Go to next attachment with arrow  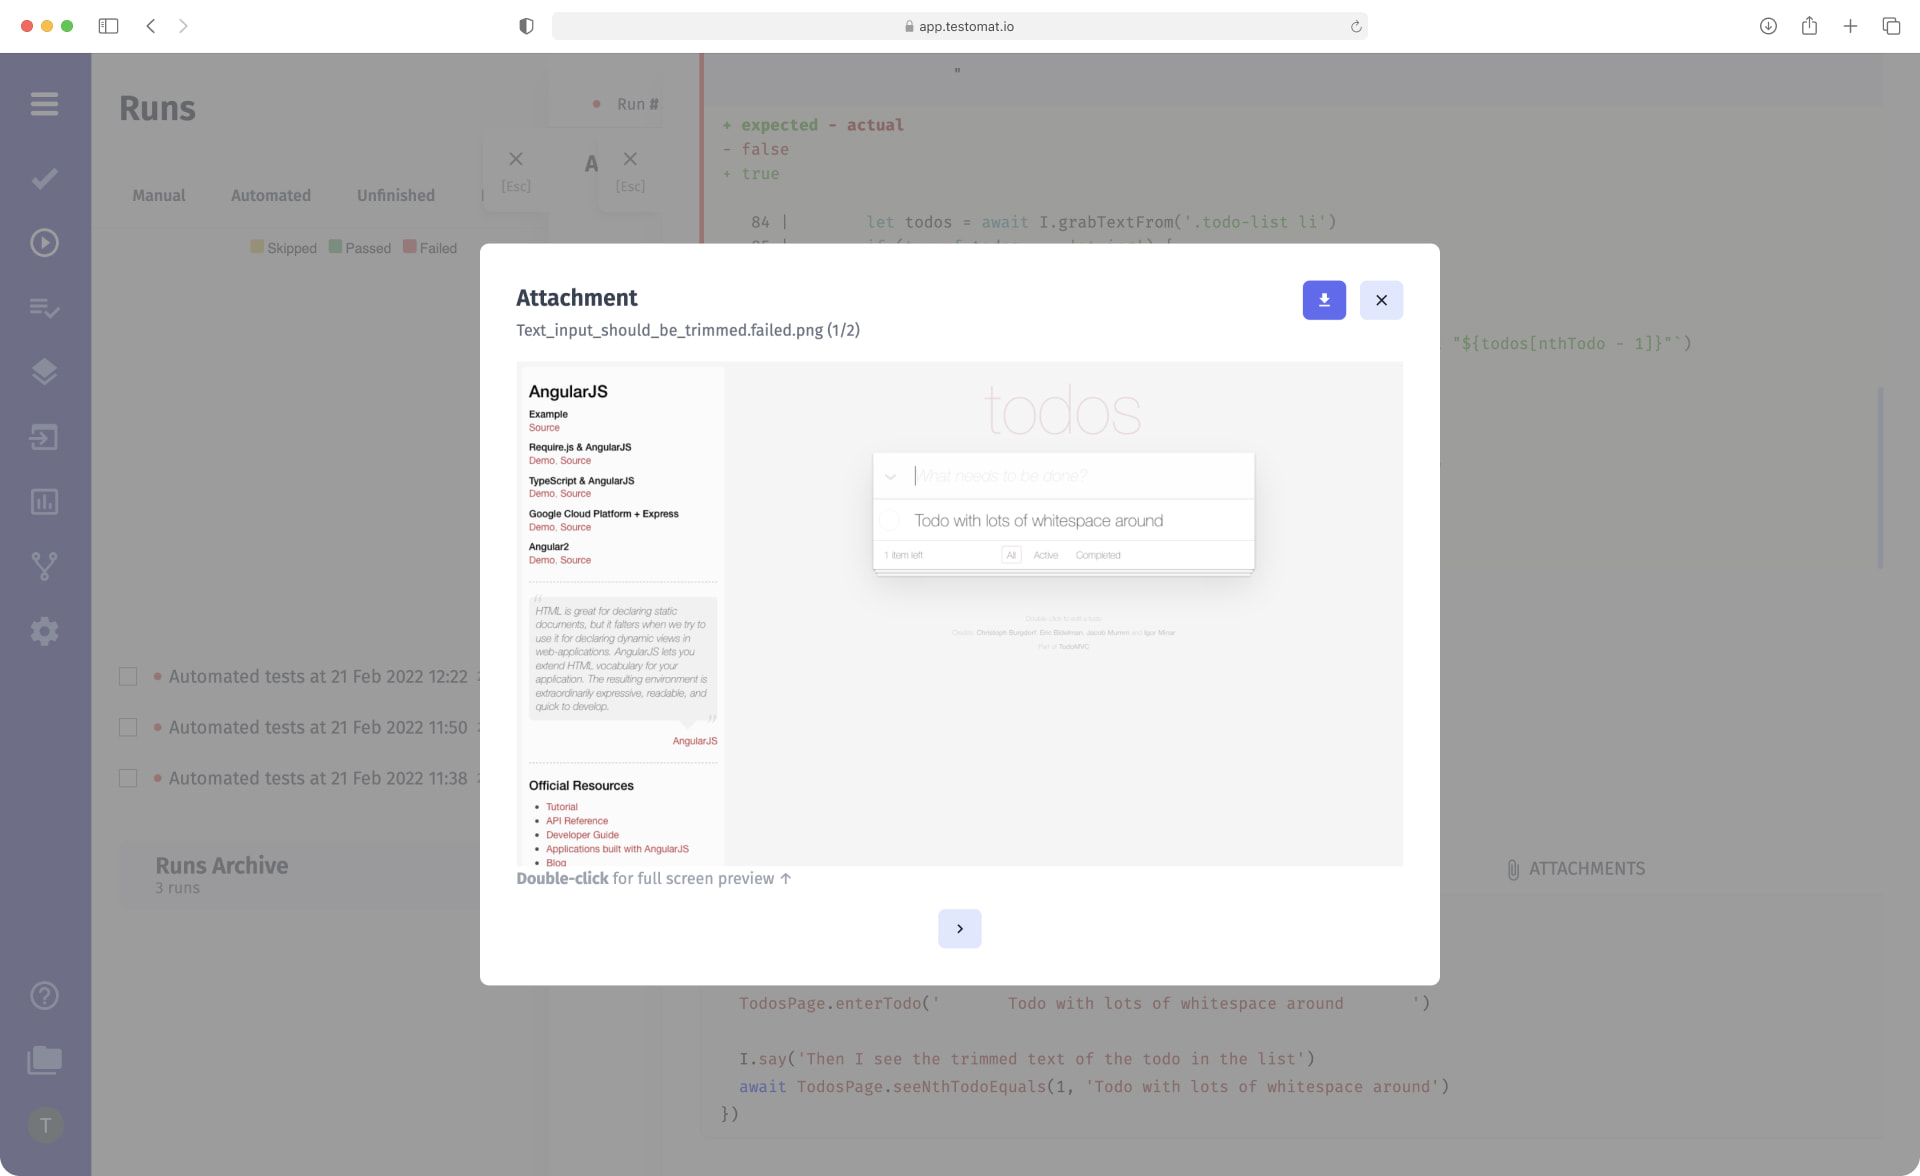959,929
